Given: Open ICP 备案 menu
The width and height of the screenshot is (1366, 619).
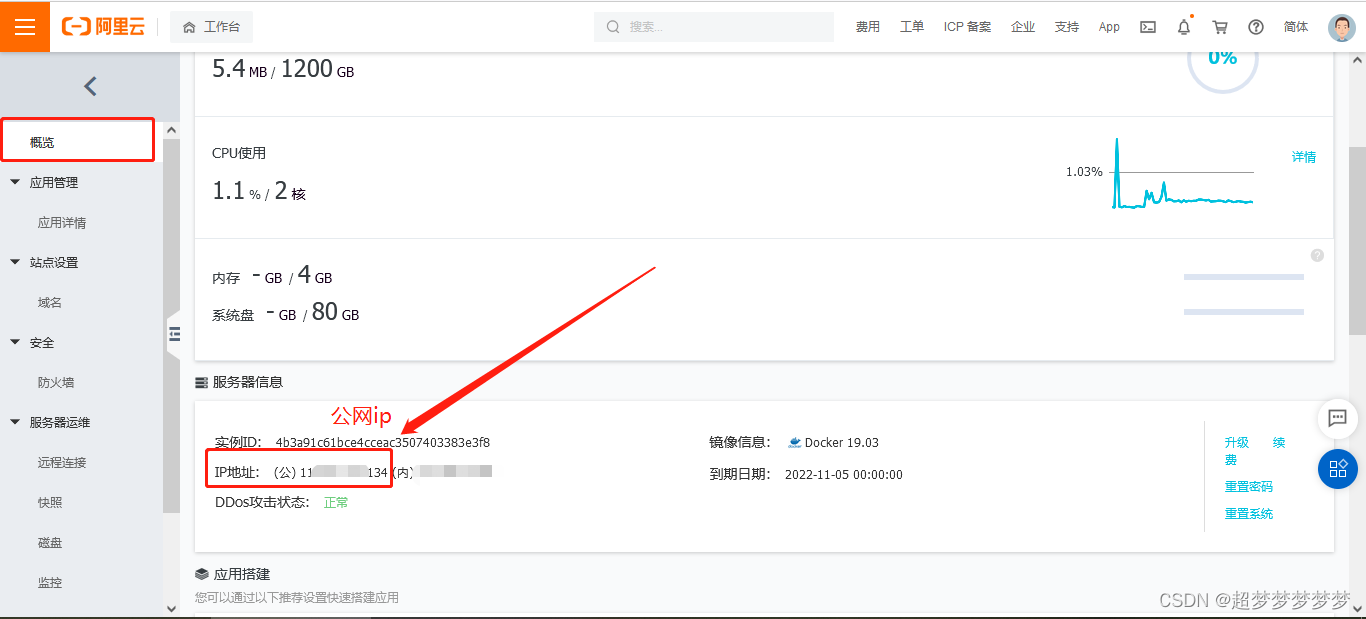Looking at the screenshot, I should 967,27.
